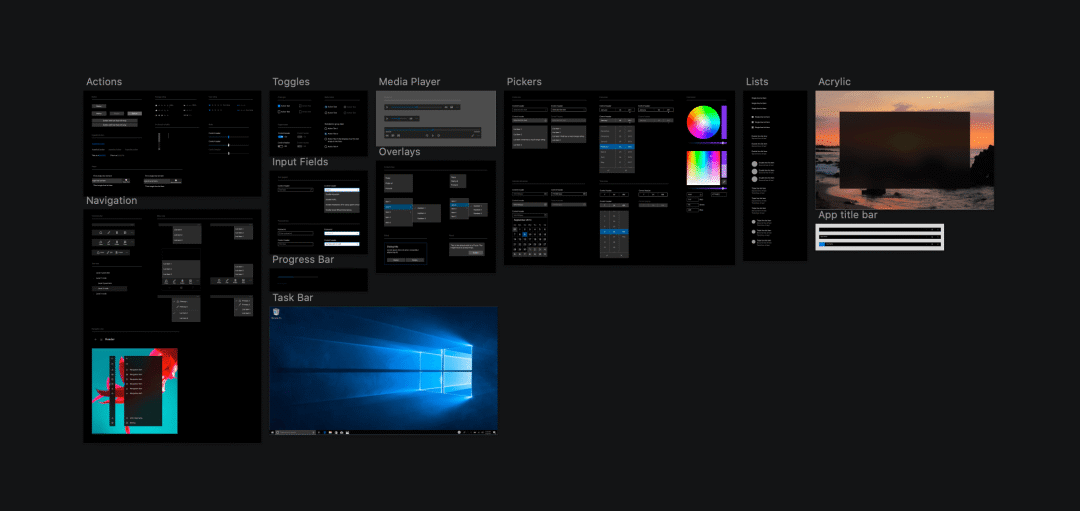Click the vertical scrollbar in the Actions frame

(159, 141)
